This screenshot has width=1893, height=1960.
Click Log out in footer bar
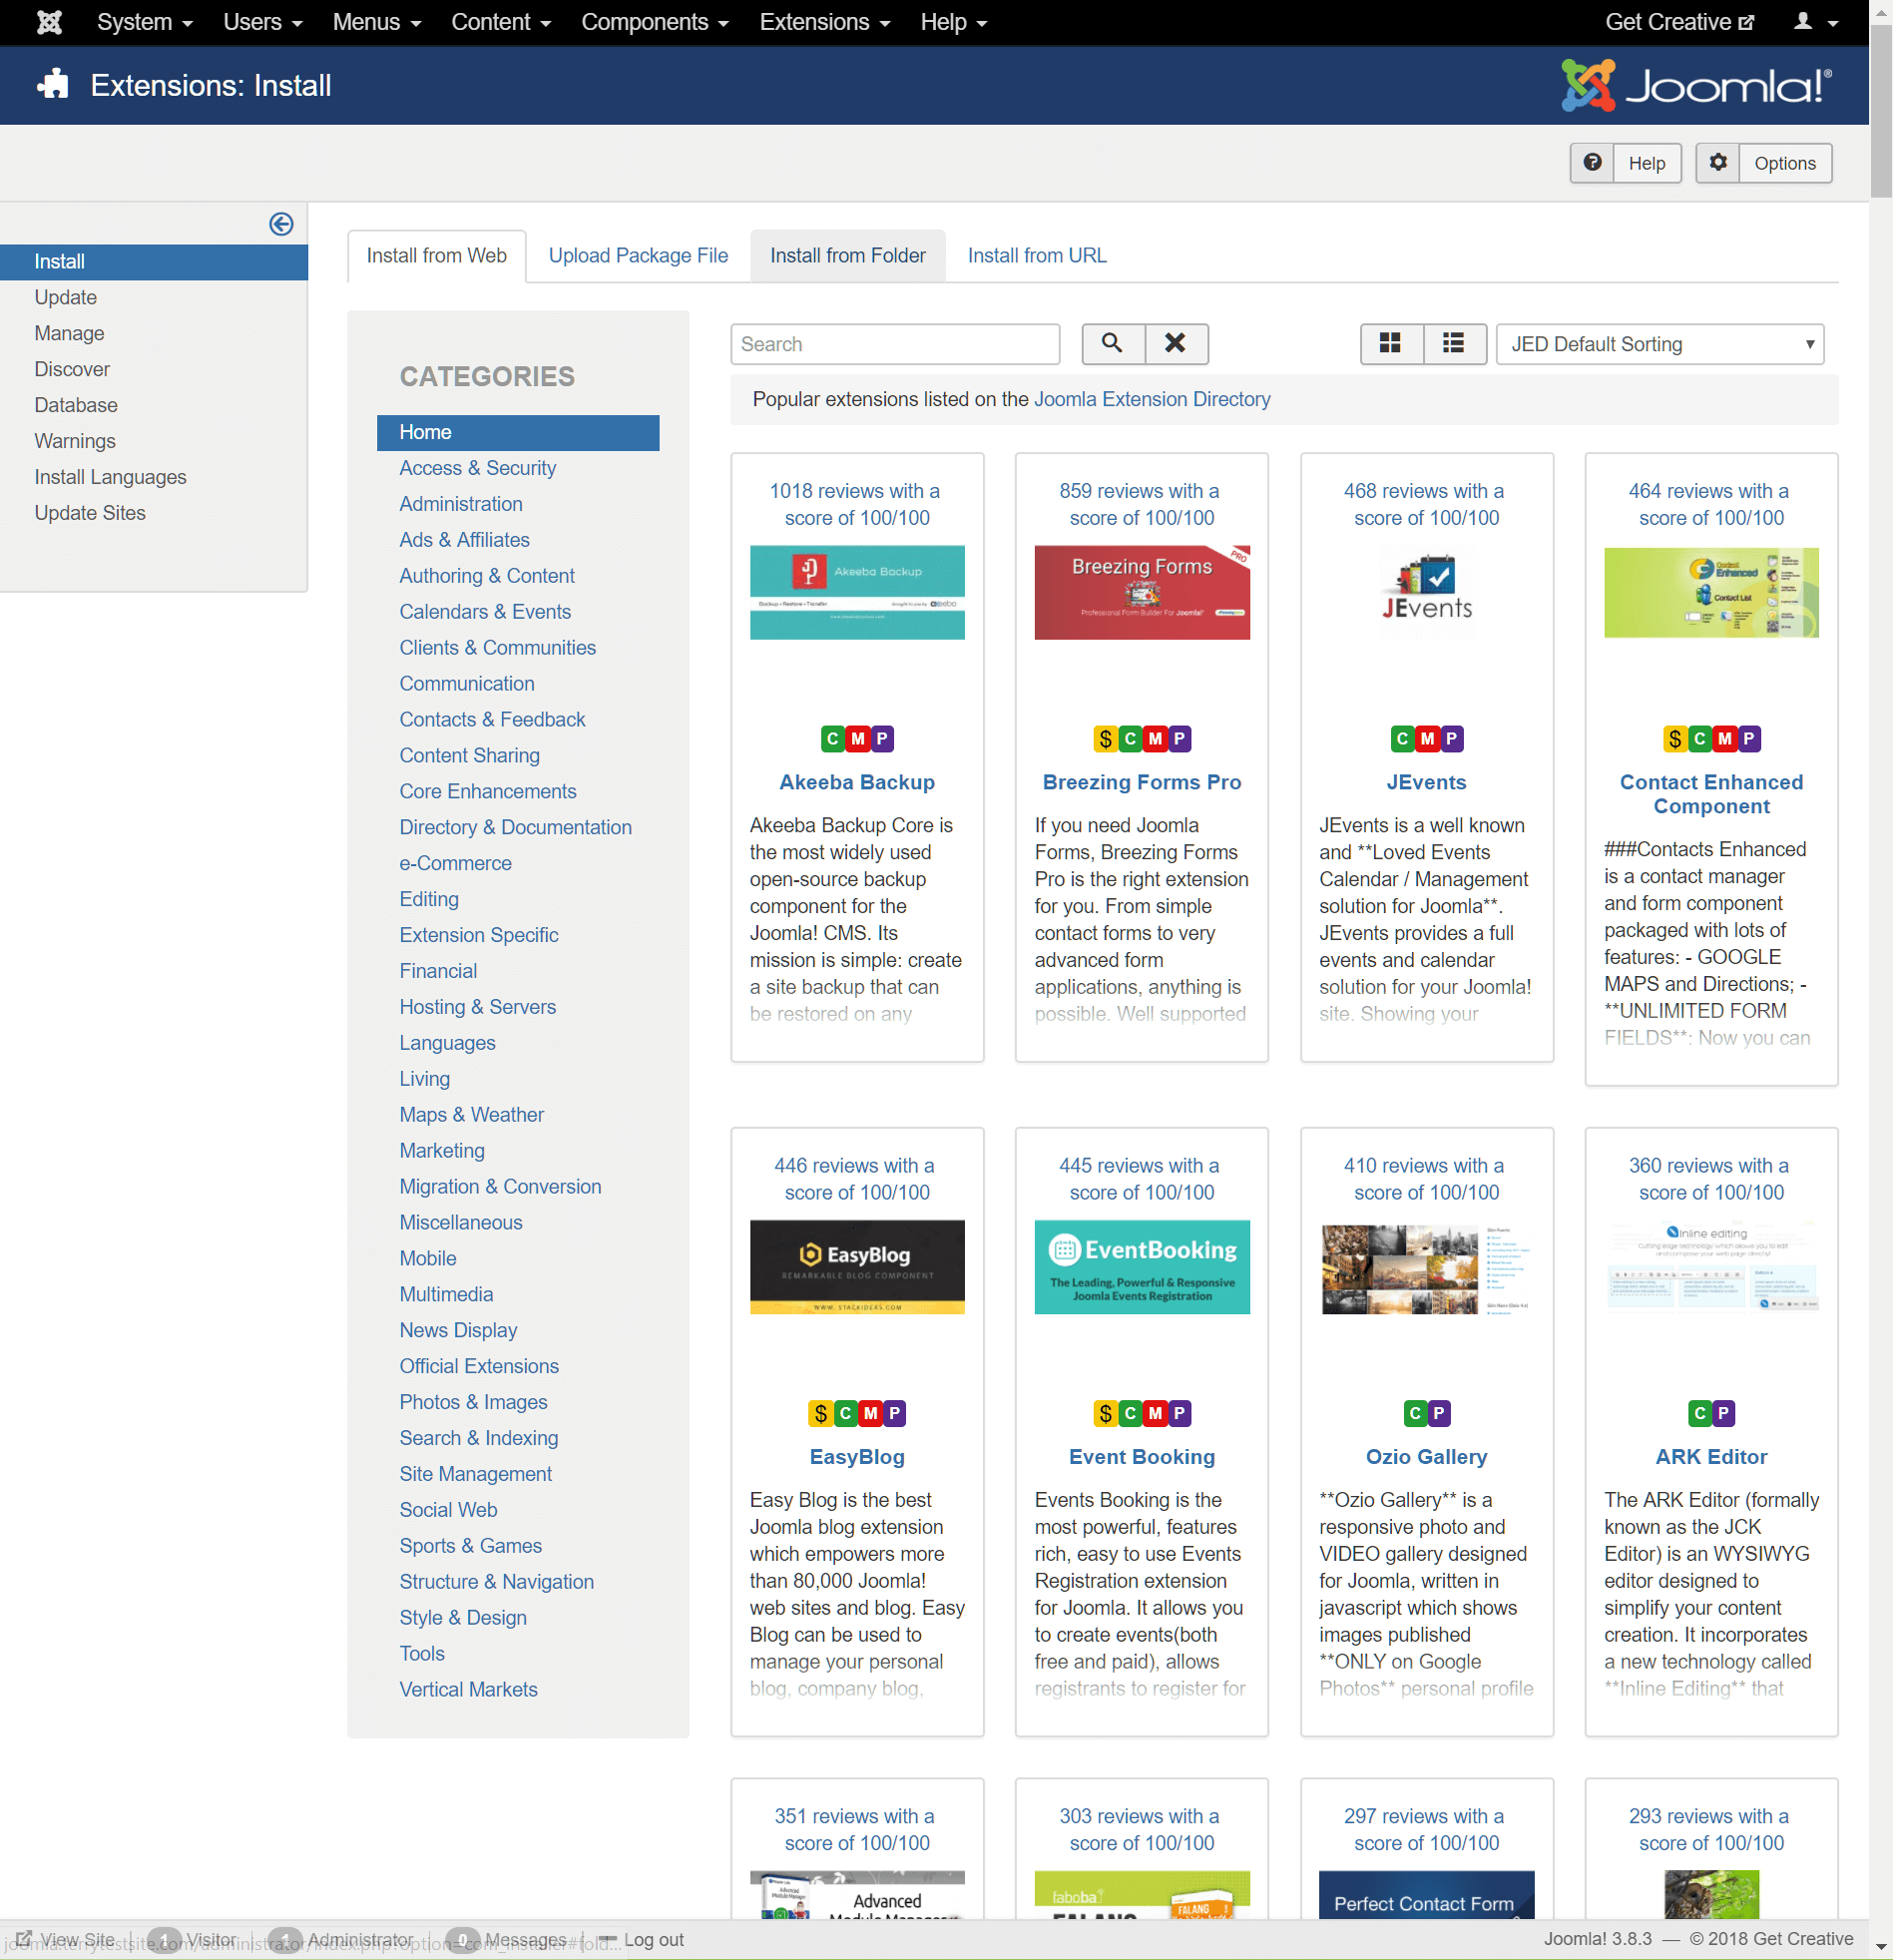(642, 1939)
